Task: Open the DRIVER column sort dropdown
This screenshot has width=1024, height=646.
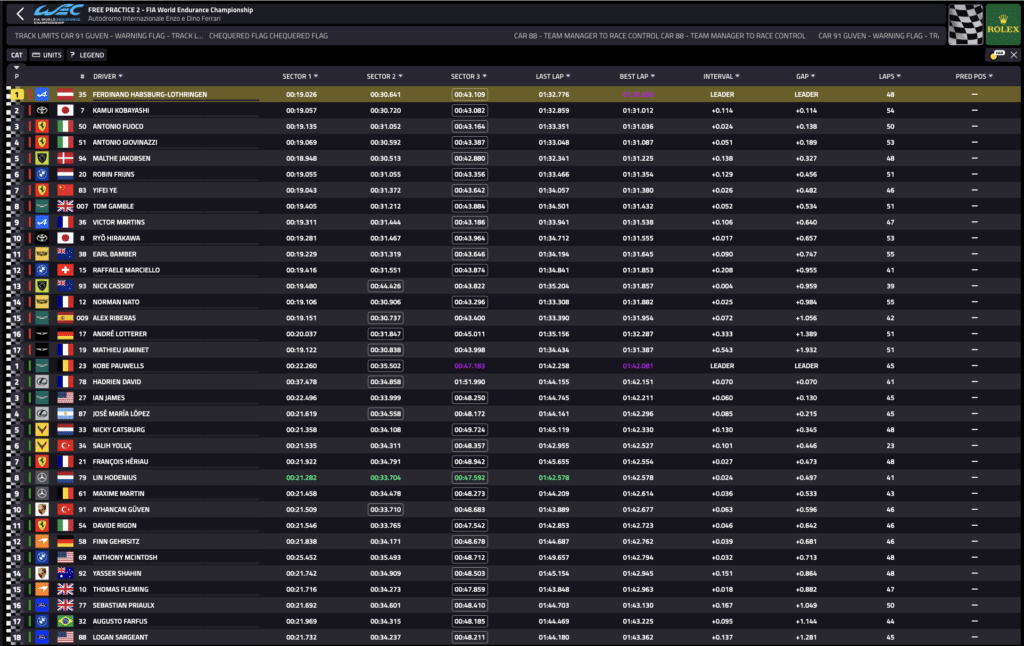Action: (120, 76)
